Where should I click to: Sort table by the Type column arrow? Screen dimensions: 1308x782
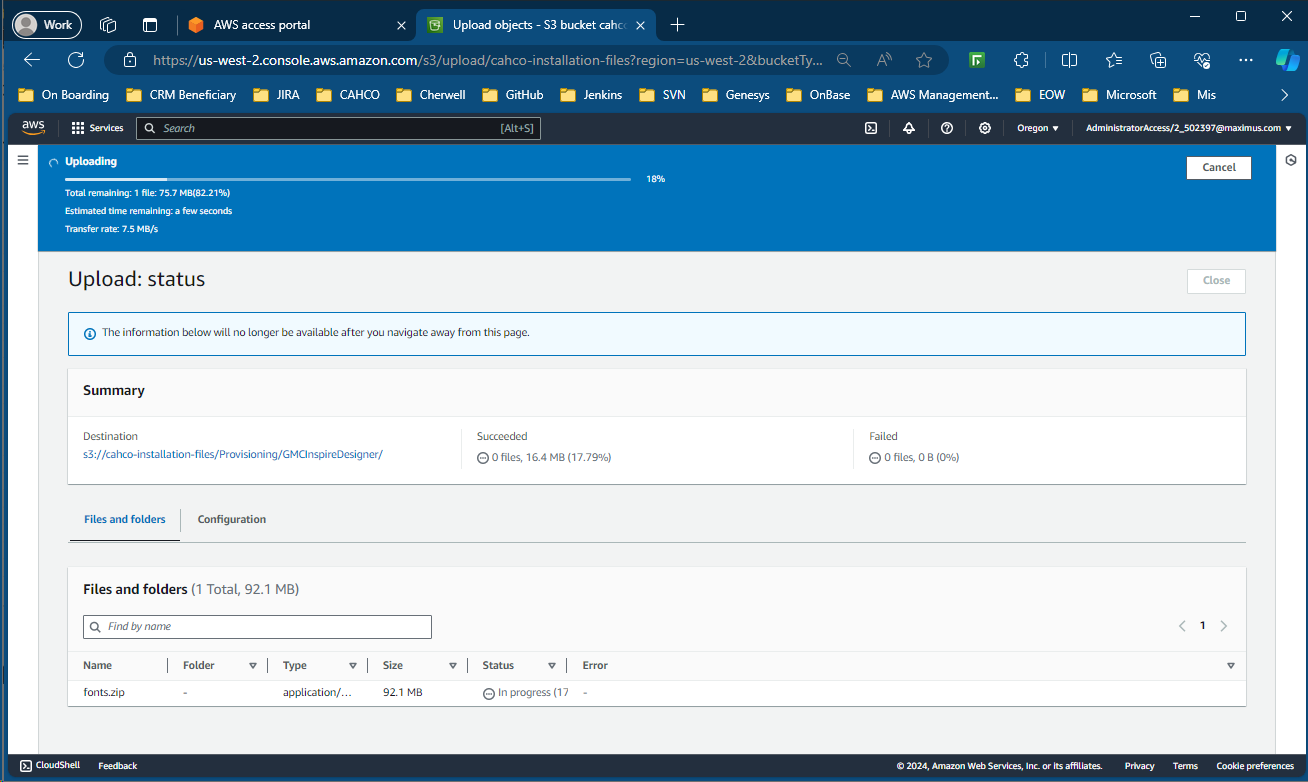click(x=353, y=666)
